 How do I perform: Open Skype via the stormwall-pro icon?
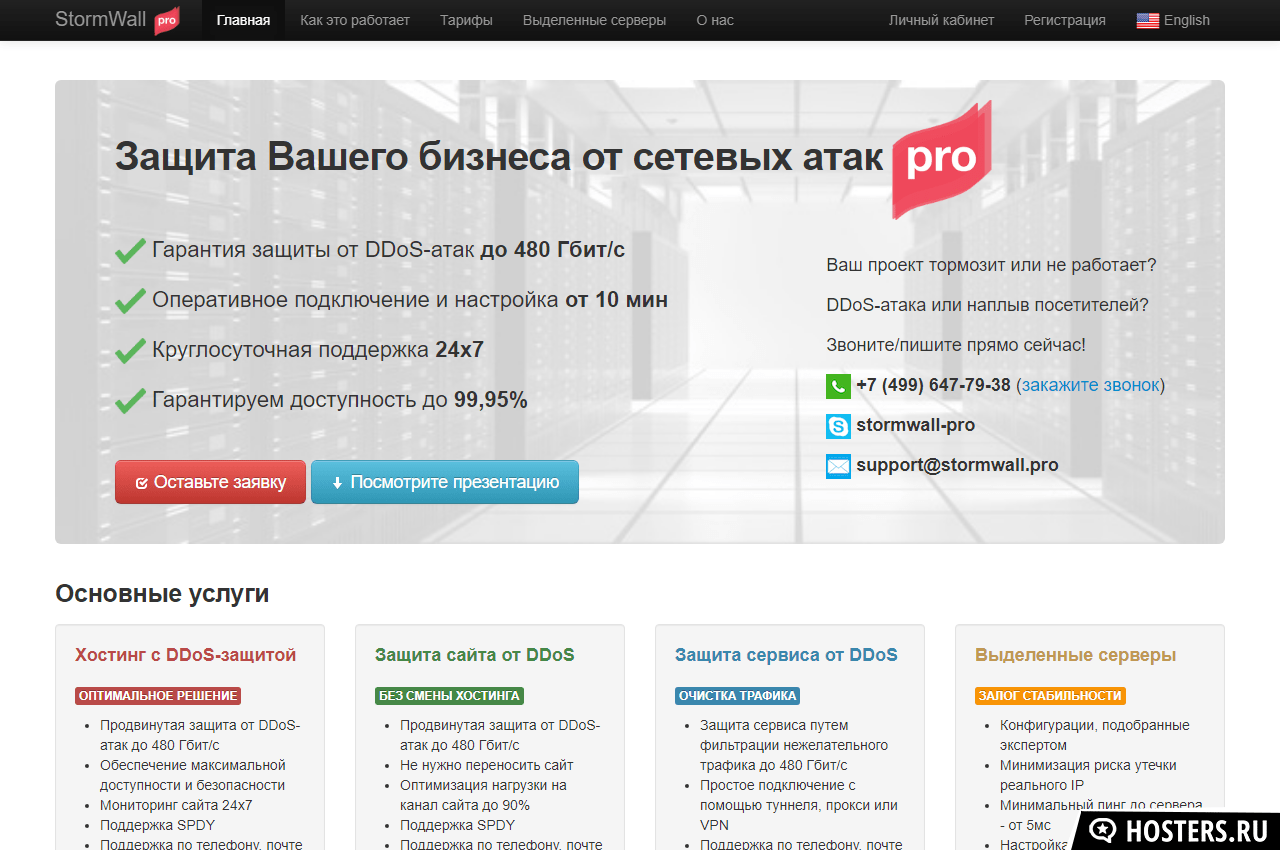[838, 425]
